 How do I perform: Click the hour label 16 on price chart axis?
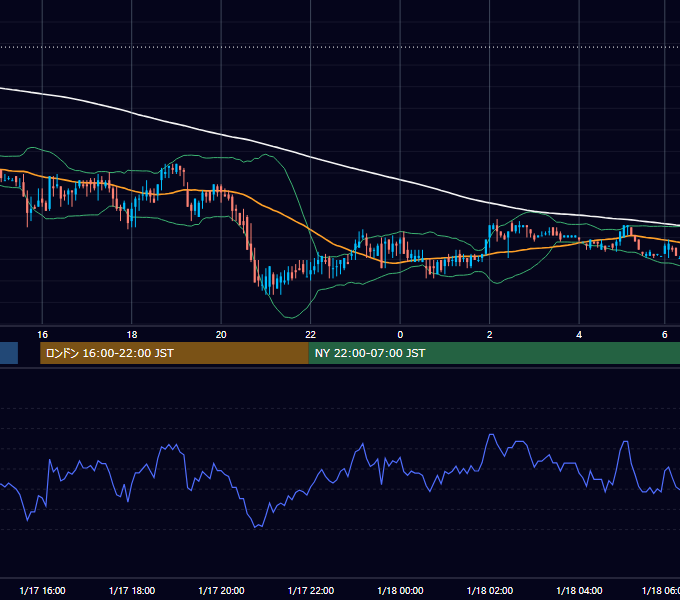(x=42, y=334)
